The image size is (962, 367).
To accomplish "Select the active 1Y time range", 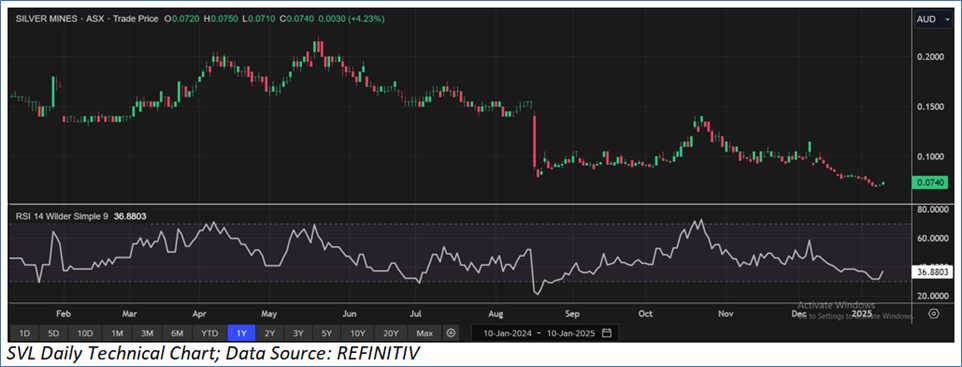I will click(x=241, y=333).
